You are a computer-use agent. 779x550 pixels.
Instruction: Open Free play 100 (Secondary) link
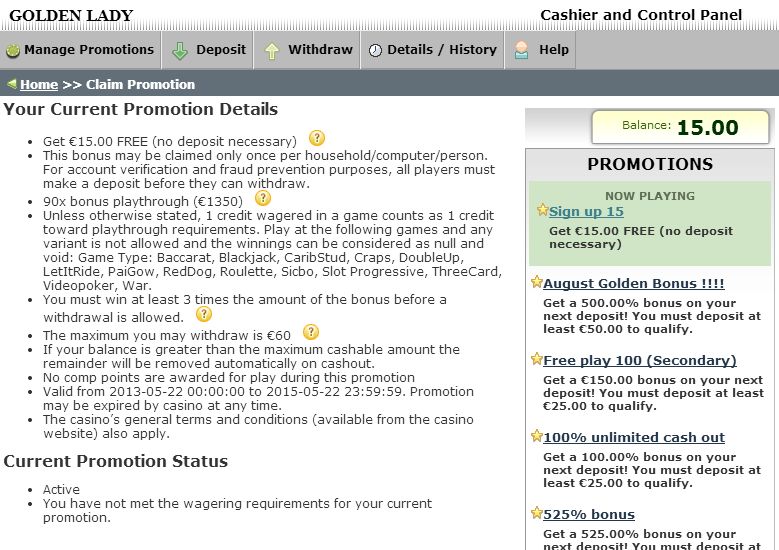tap(640, 361)
